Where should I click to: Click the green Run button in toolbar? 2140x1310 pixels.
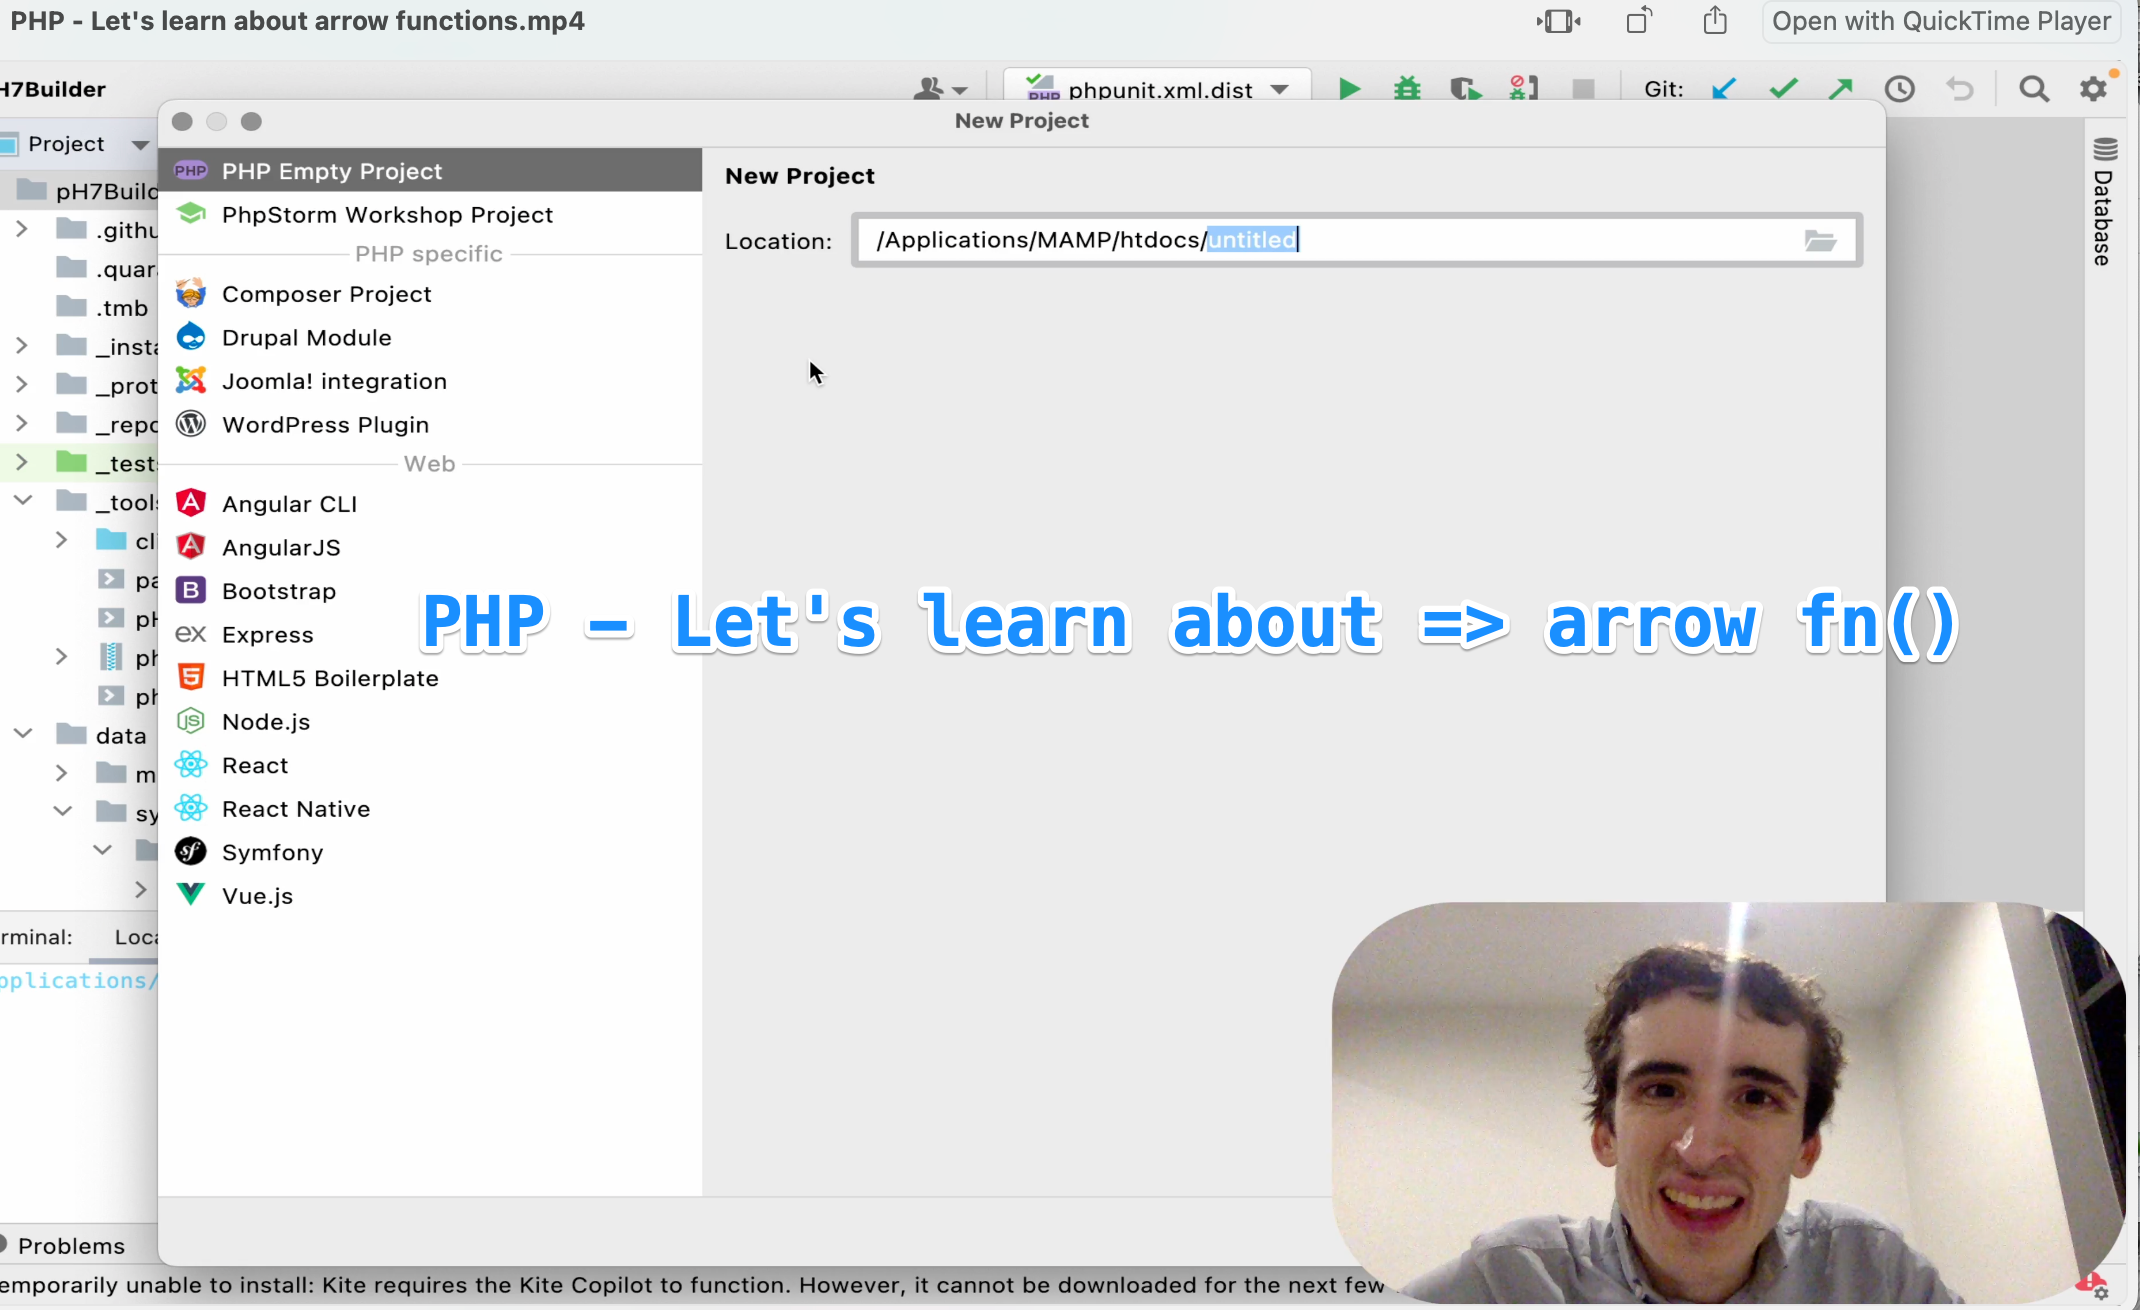(x=1349, y=90)
